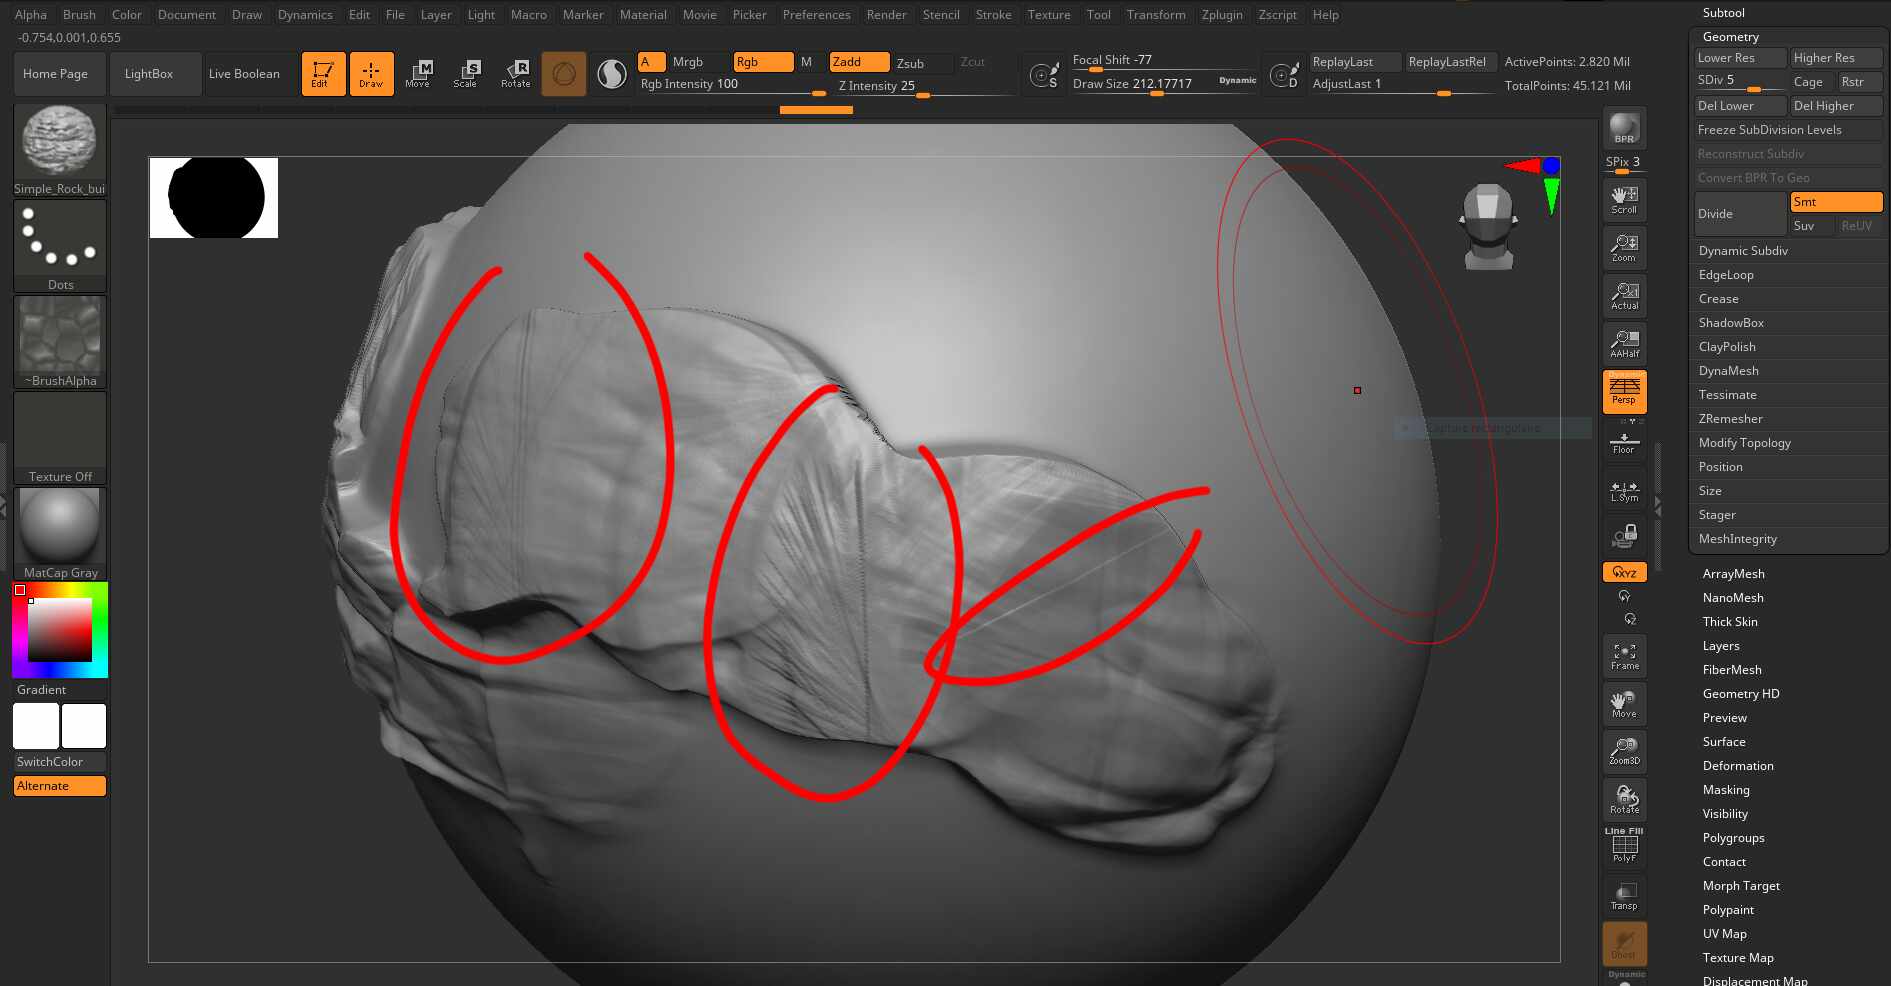Select the Rotate transform tool icon

coord(516,73)
